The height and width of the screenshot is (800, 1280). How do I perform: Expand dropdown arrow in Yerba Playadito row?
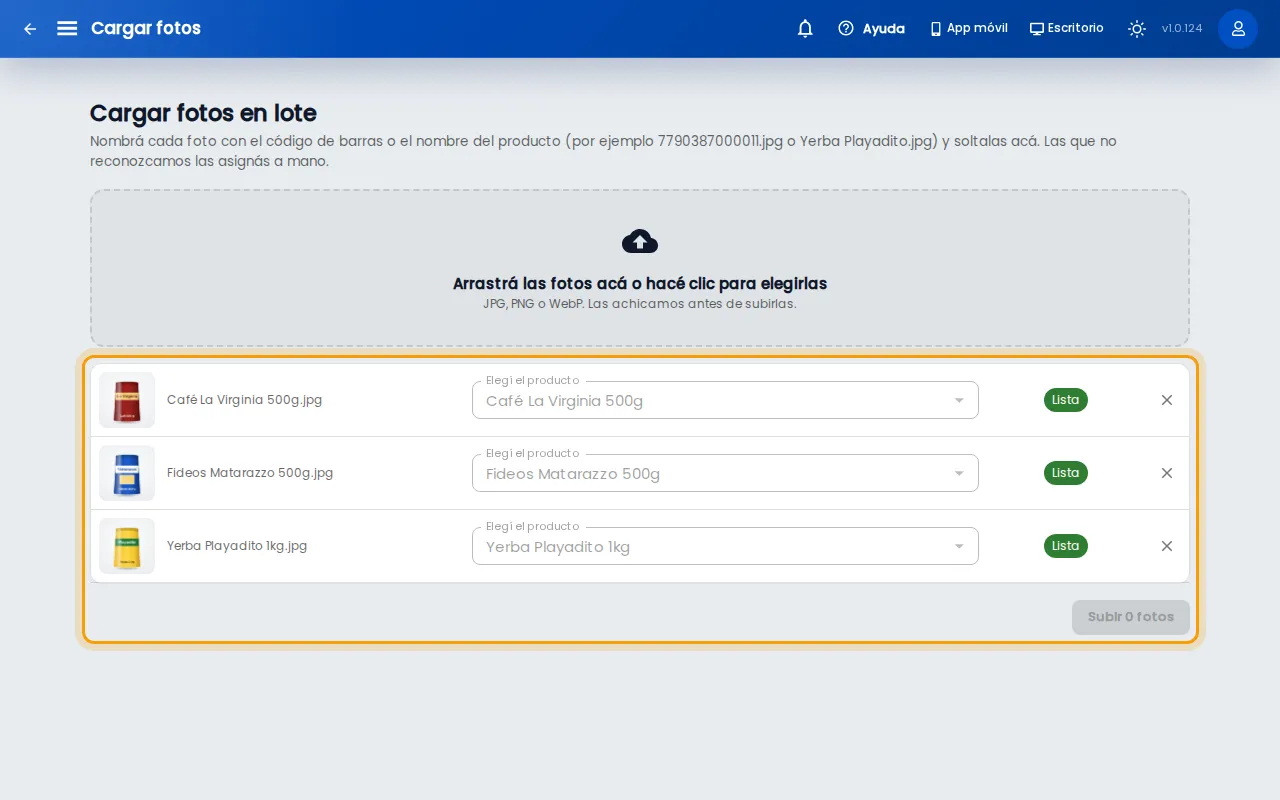click(959, 547)
